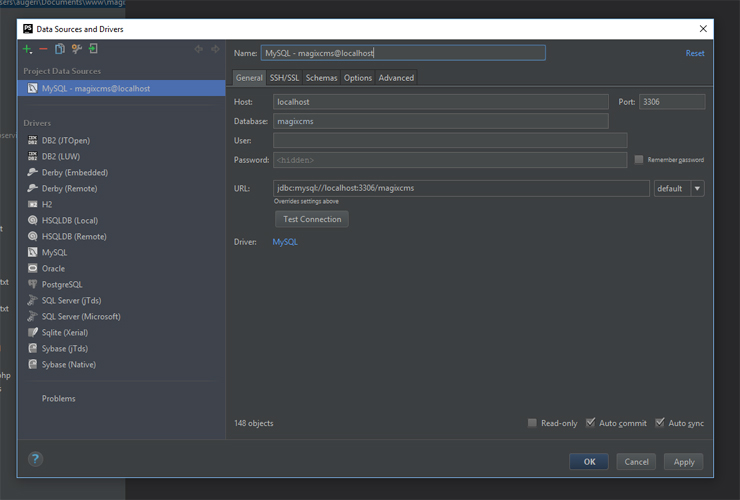Switch to the General tab
Viewport: 740px width, 500px height.
tap(249, 78)
